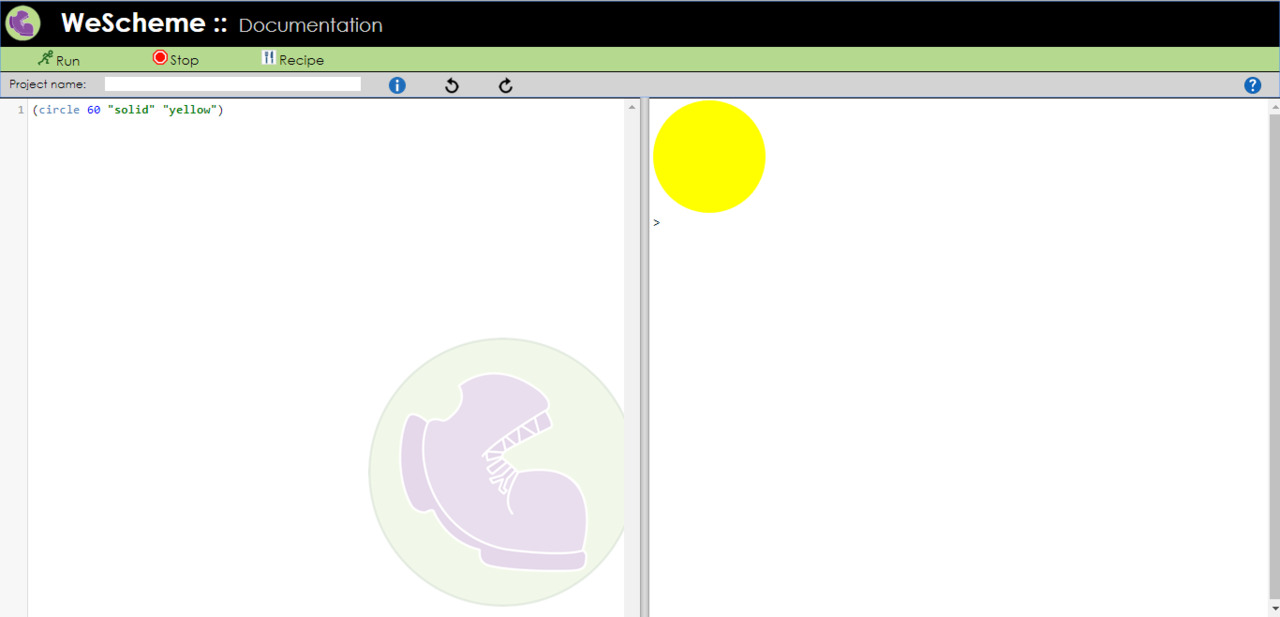Undo the last edit

(452, 85)
